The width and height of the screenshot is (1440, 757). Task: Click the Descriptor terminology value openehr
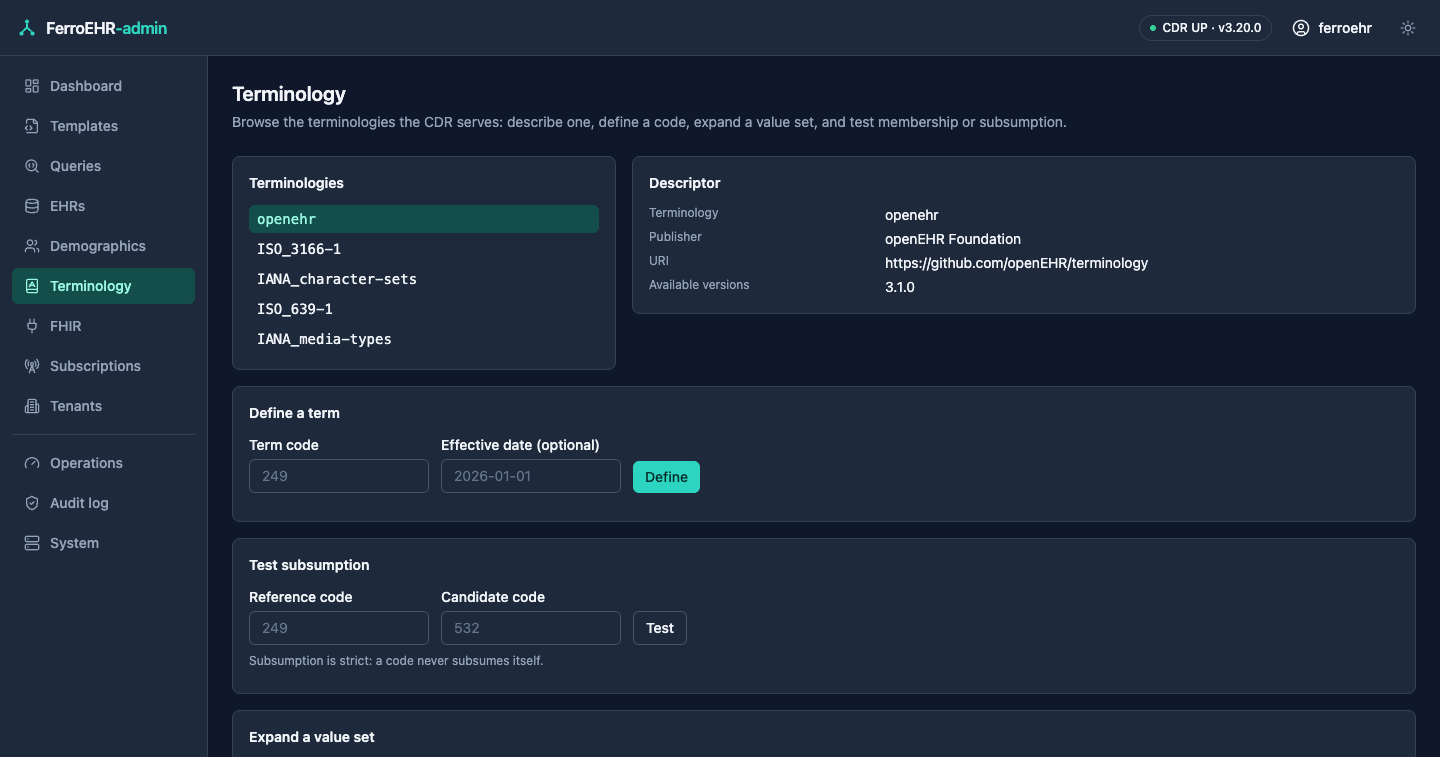click(x=912, y=215)
